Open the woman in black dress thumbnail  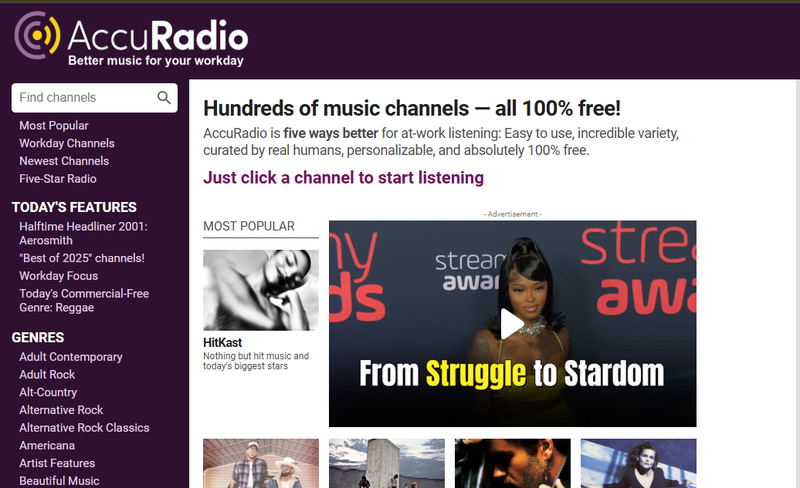point(638,463)
